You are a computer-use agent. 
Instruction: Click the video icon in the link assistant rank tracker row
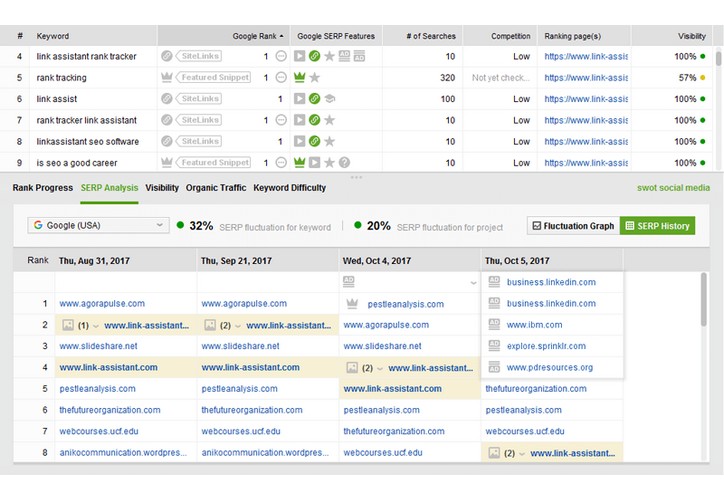tap(299, 56)
